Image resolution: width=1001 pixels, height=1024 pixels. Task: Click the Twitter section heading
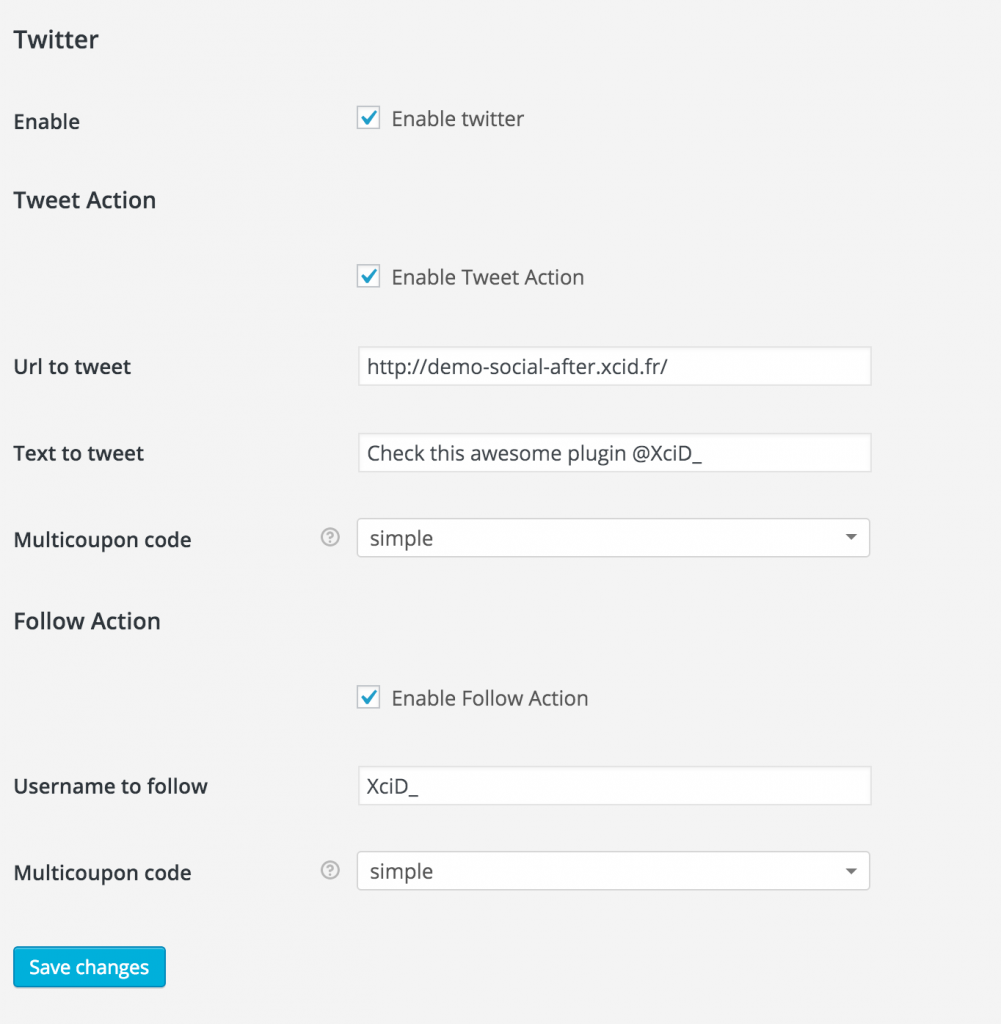tap(56, 40)
